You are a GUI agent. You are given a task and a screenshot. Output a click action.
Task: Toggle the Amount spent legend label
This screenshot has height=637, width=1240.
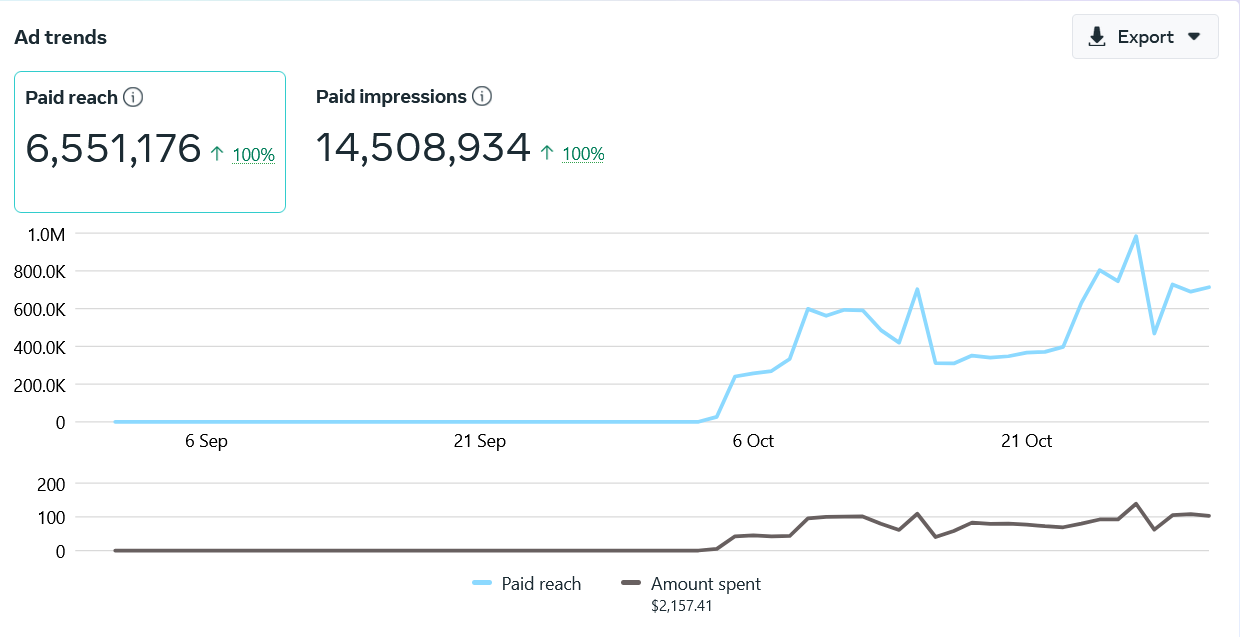tap(705, 584)
